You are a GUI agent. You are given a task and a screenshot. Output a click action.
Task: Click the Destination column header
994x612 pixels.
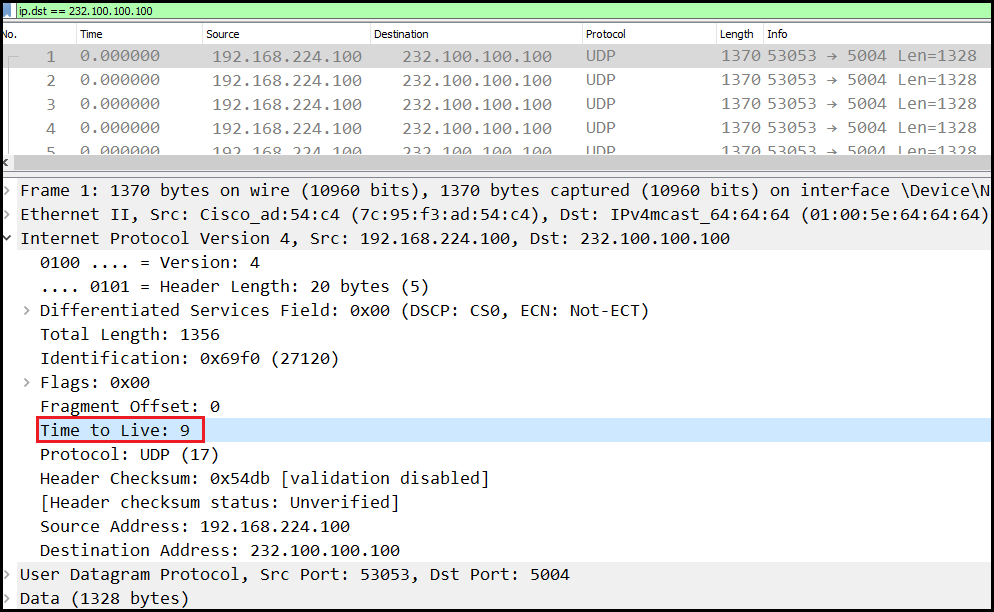[401, 34]
